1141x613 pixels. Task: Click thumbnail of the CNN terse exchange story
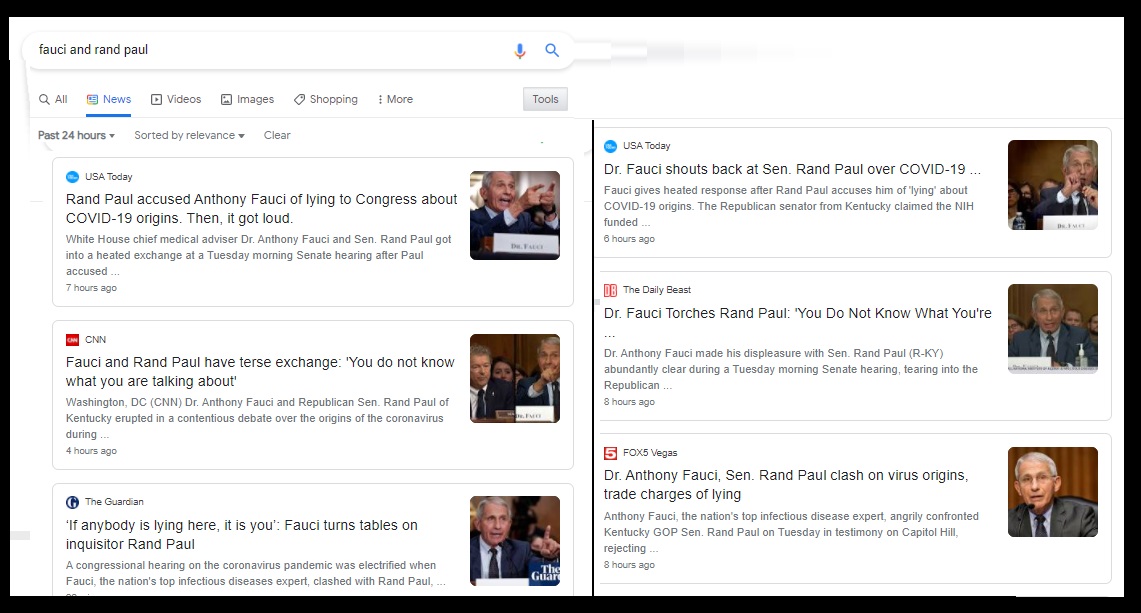point(515,379)
